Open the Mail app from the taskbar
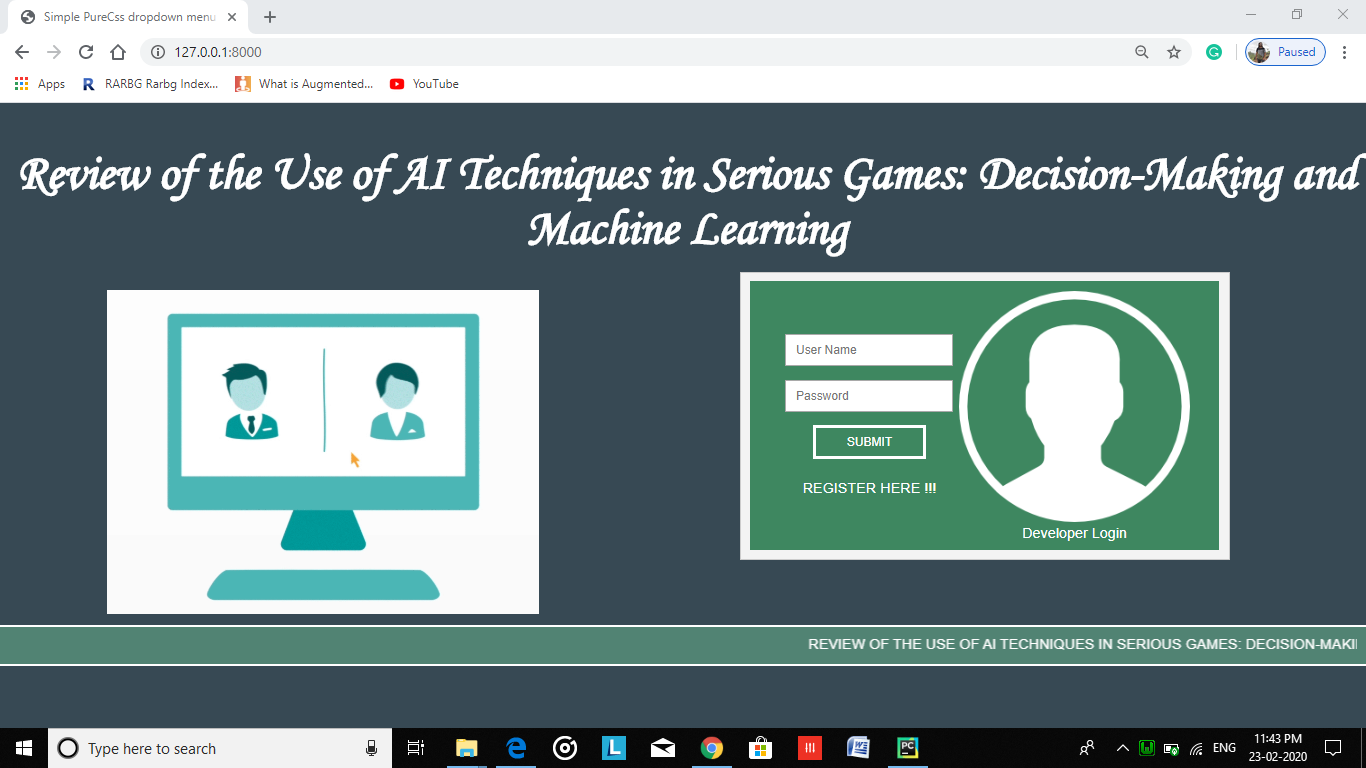The image size is (1366, 768). point(662,748)
